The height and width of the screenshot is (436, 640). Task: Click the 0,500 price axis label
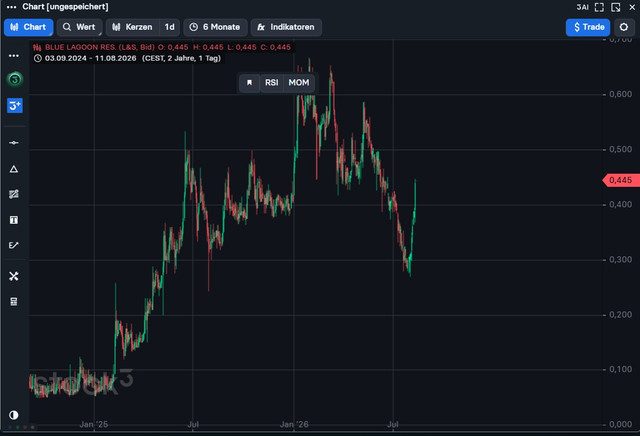pos(620,149)
